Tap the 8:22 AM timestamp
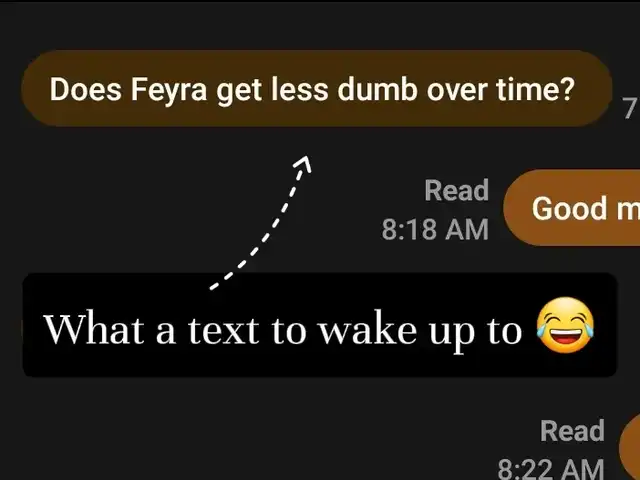This screenshot has height=480, width=640. (x=551, y=469)
